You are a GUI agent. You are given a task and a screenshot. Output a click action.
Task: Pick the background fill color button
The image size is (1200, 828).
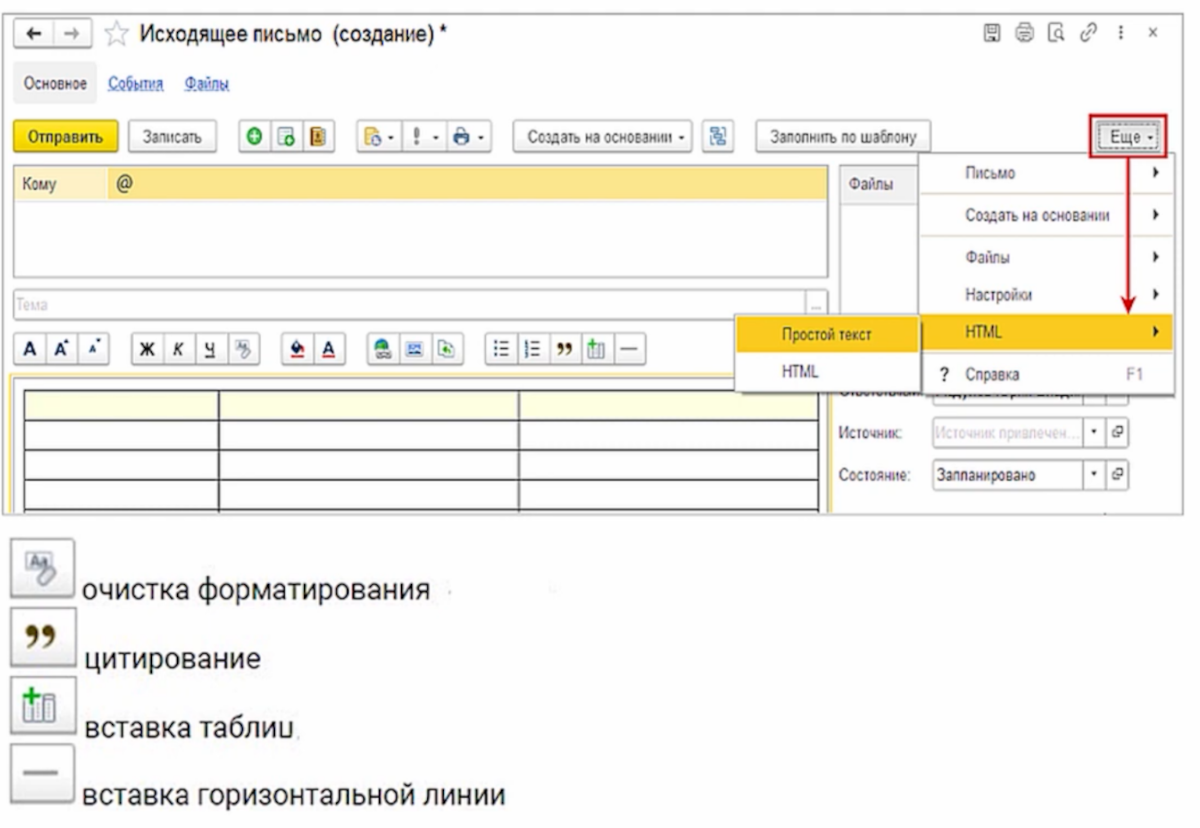click(x=298, y=349)
